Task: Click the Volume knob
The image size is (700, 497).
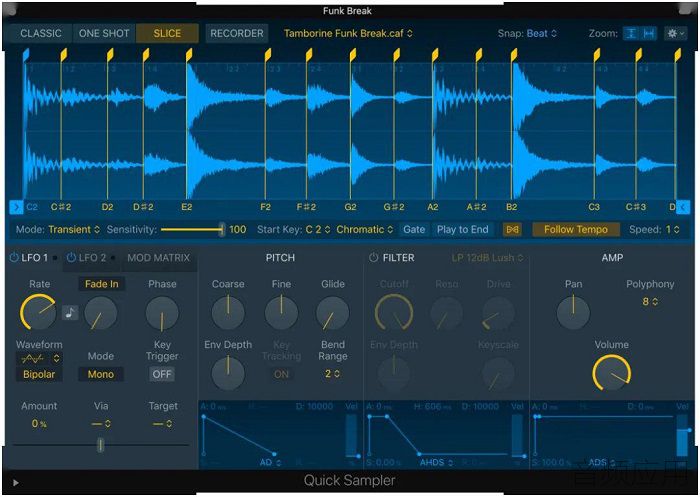Action: (x=612, y=373)
